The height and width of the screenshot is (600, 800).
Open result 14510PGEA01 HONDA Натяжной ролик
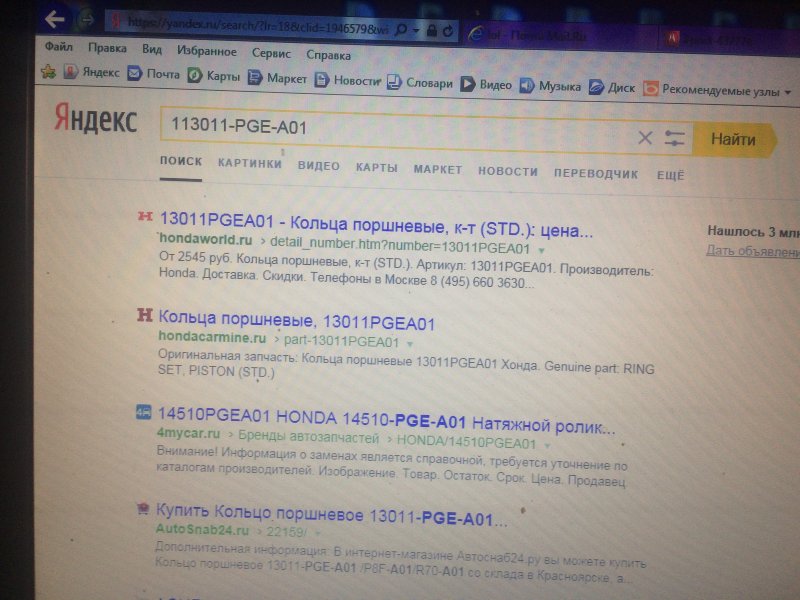click(386, 421)
